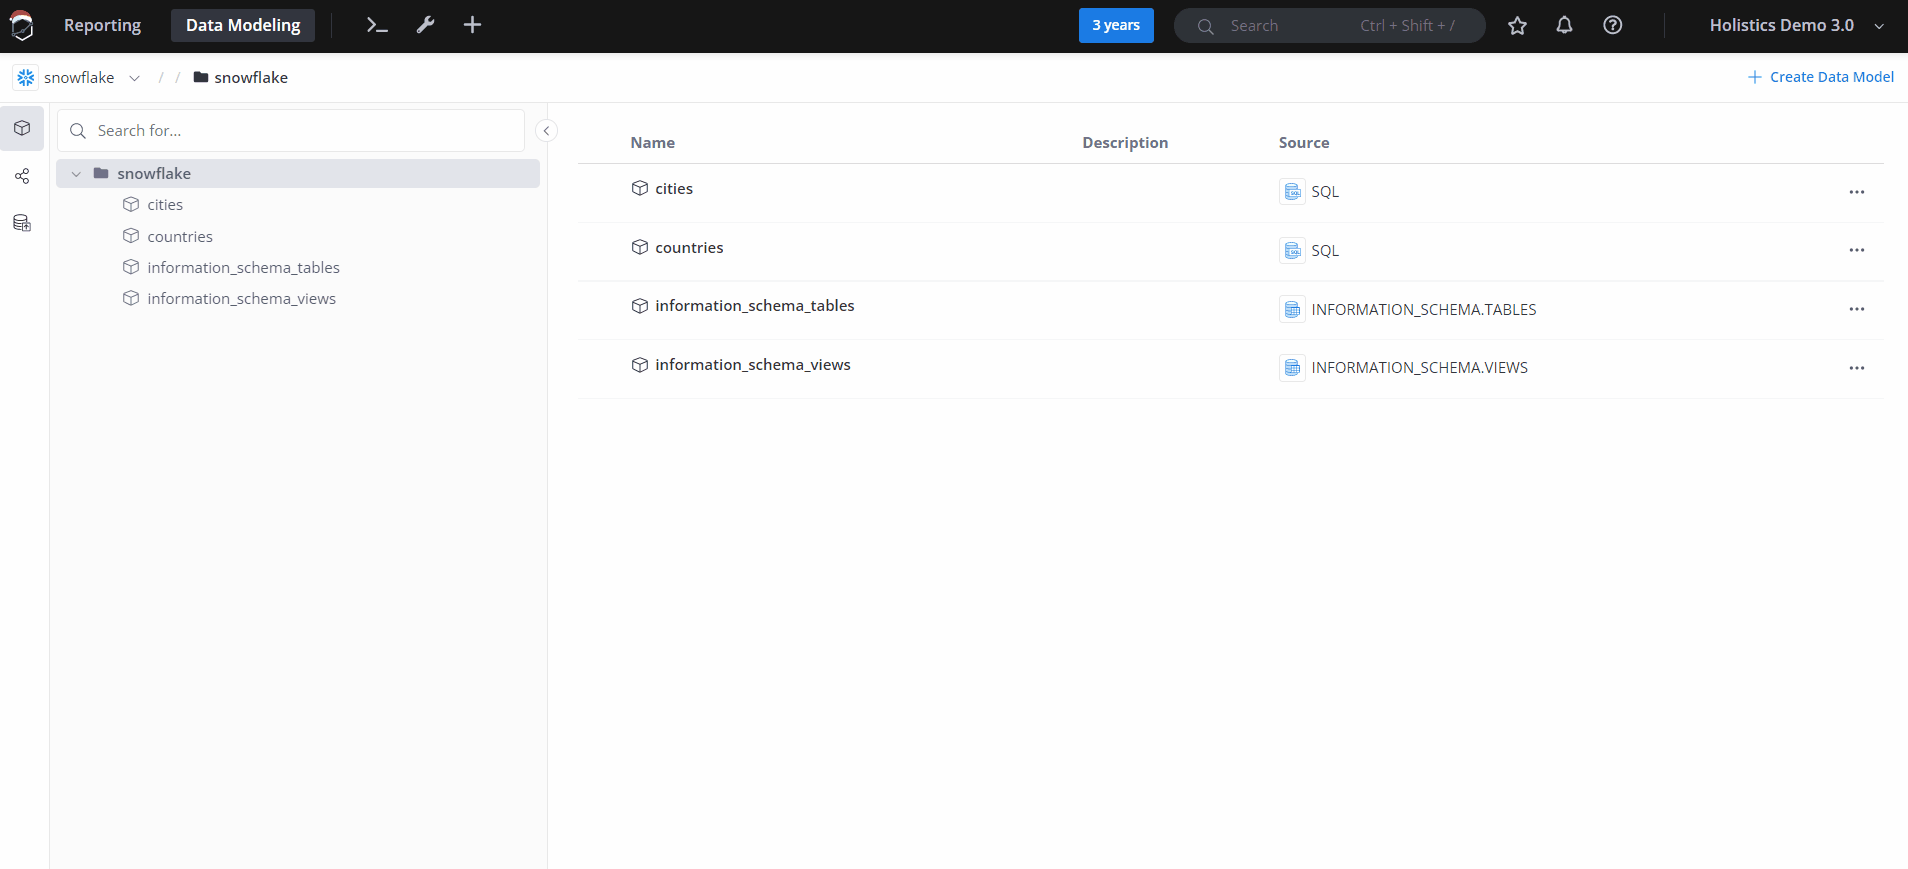This screenshot has width=1908, height=869.
Task: Switch to Data Modeling tab
Action: click(x=243, y=25)
